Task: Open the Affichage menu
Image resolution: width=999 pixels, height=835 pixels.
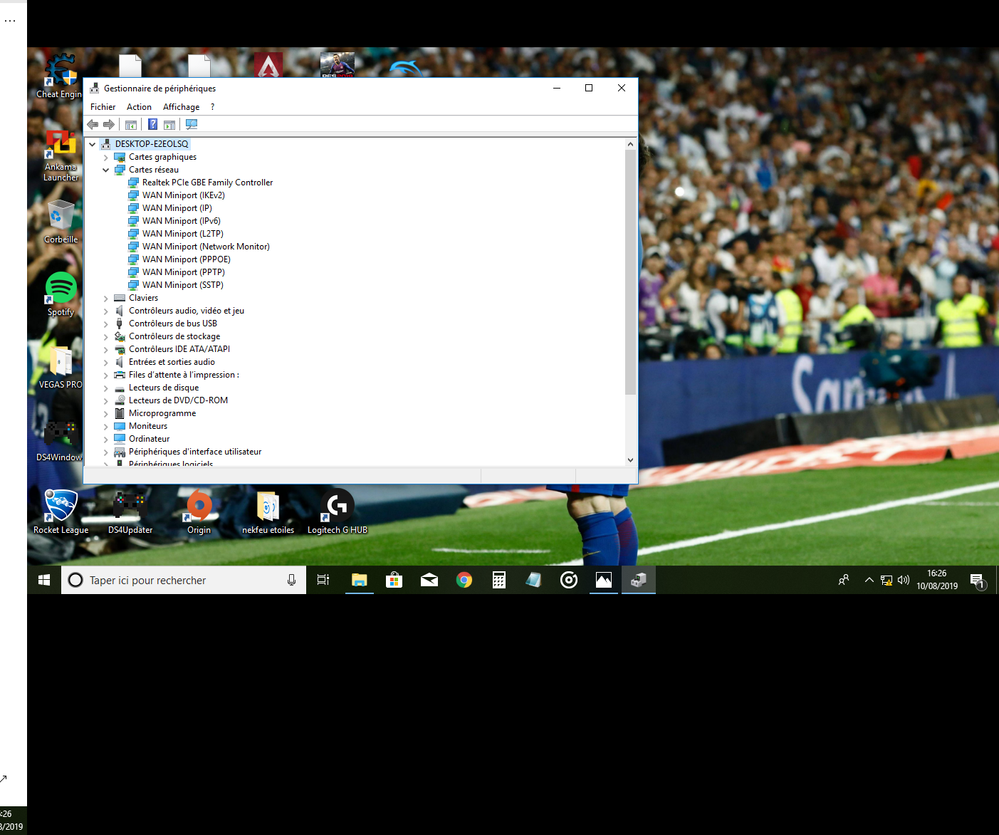Action: click(x=181, y=107)
